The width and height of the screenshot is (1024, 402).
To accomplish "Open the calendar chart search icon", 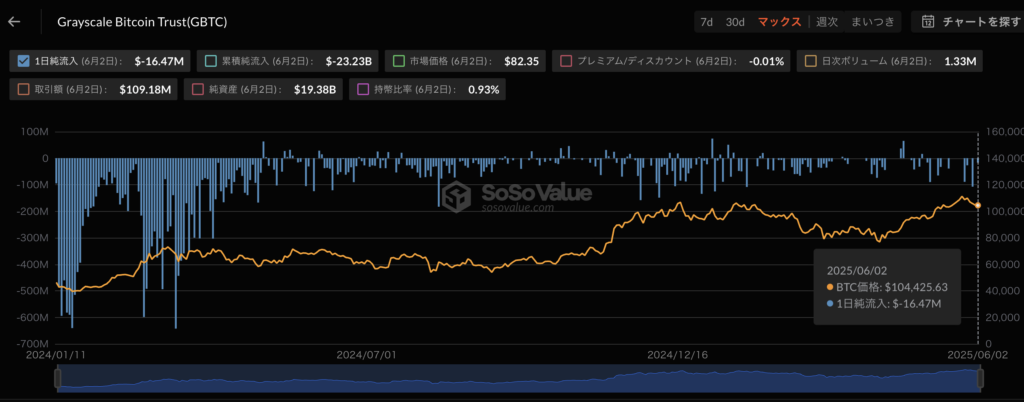I will [x=927, y=22].
